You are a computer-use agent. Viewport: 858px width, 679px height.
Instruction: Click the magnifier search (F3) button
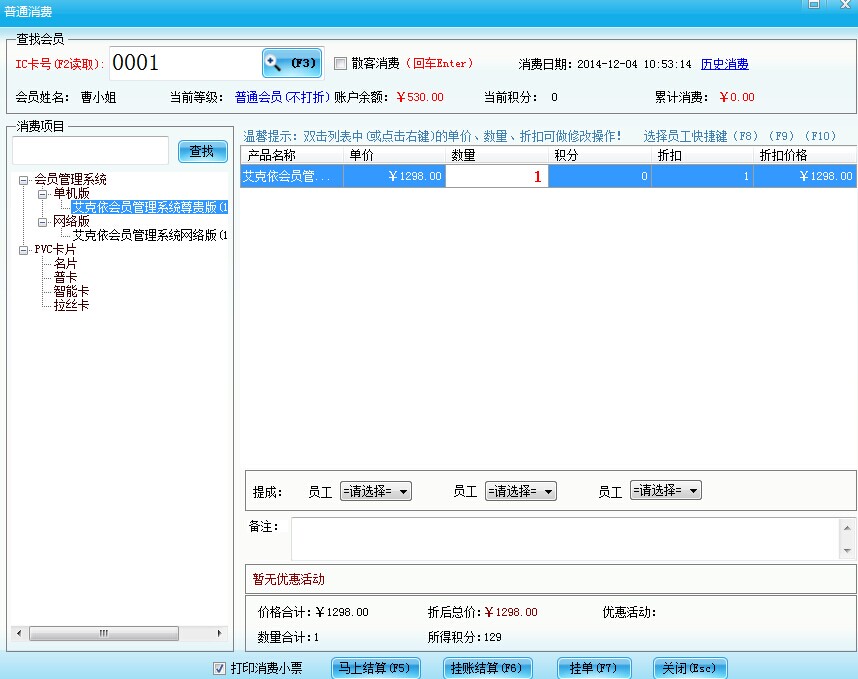pyautogui.click(x=292, y=63)
